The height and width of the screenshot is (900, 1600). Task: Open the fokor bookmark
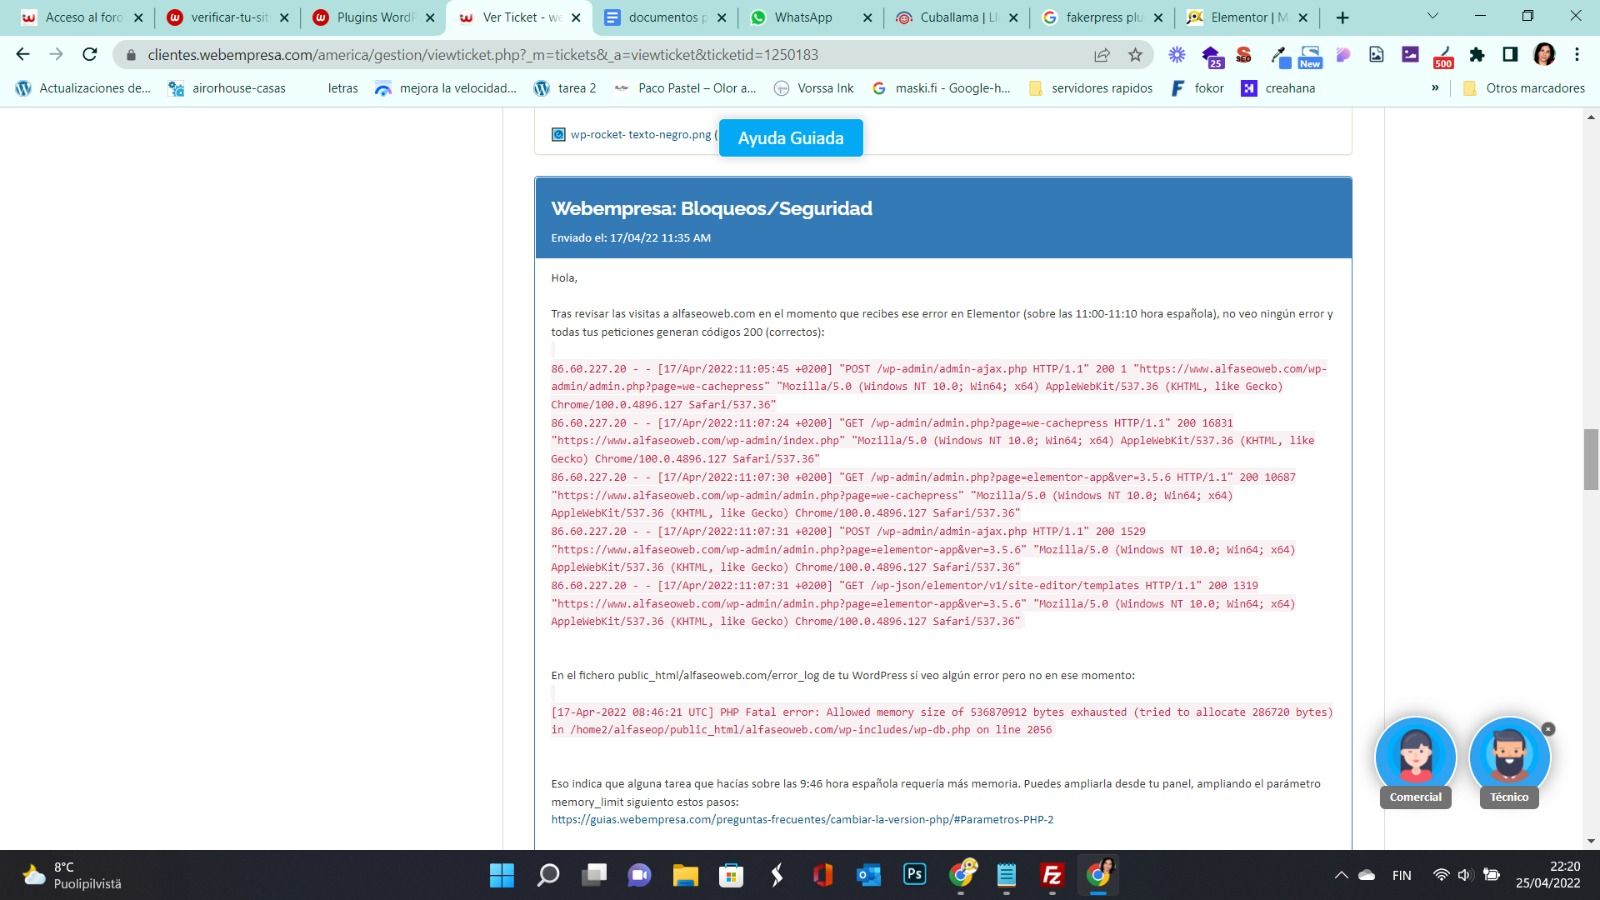tap(1197, 88)
